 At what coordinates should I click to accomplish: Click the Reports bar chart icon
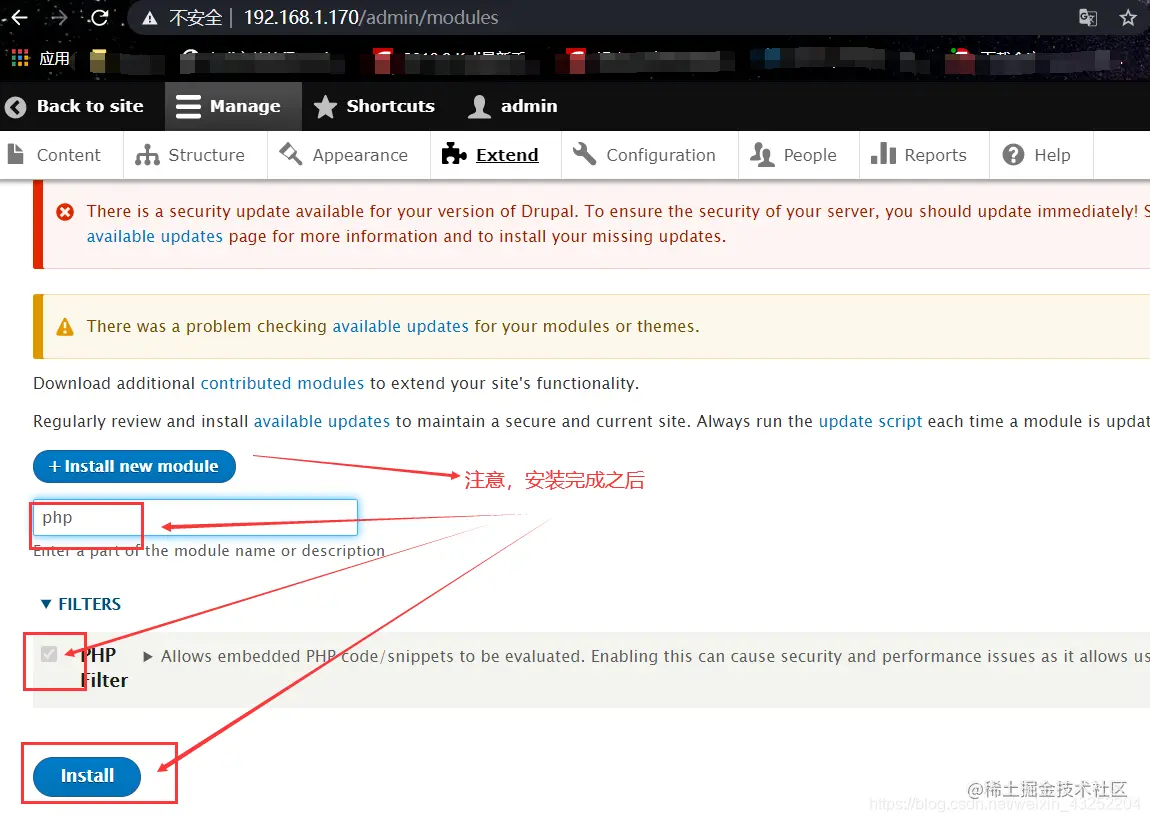tap(883, 154)
